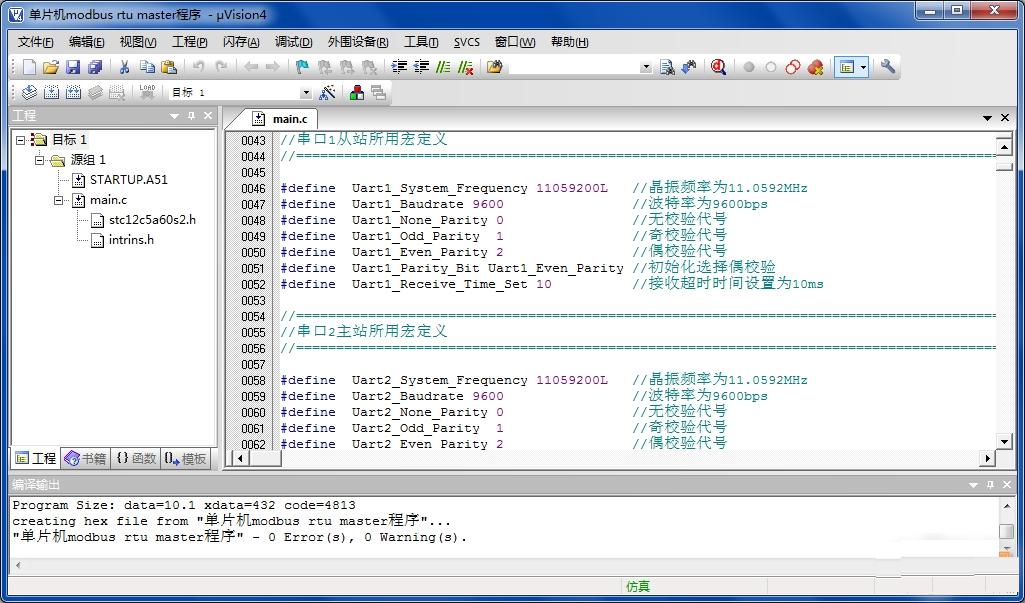Toggle the window layout view button

click(847, 67)
